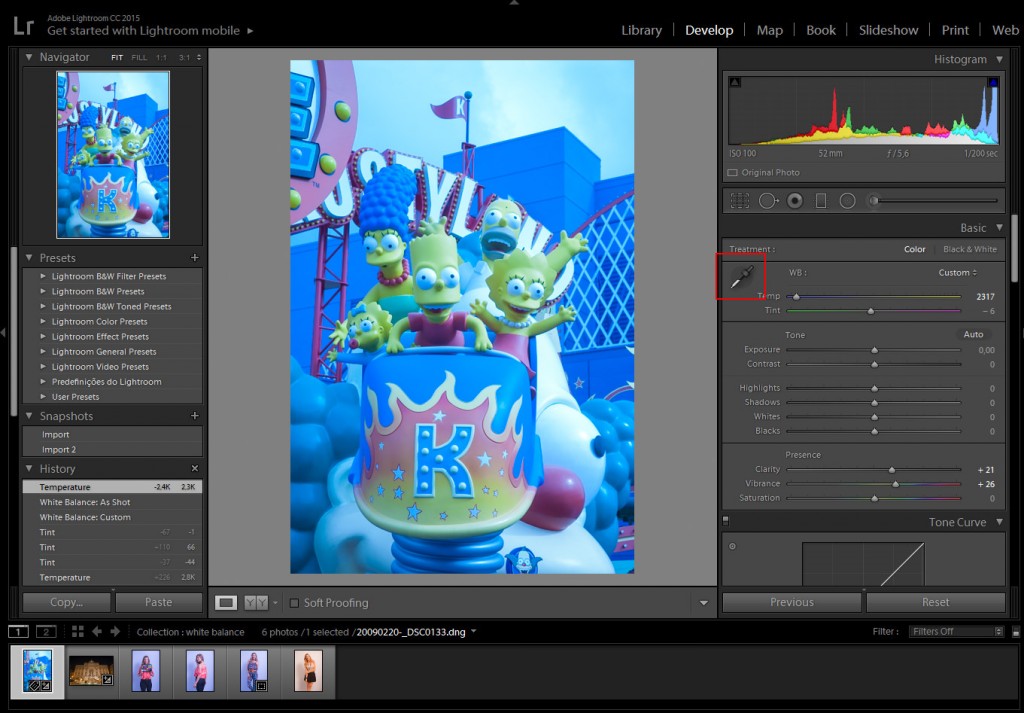The image size is (1024, 713).
Task: Switch to the Print module
Action: coord(955,31)
